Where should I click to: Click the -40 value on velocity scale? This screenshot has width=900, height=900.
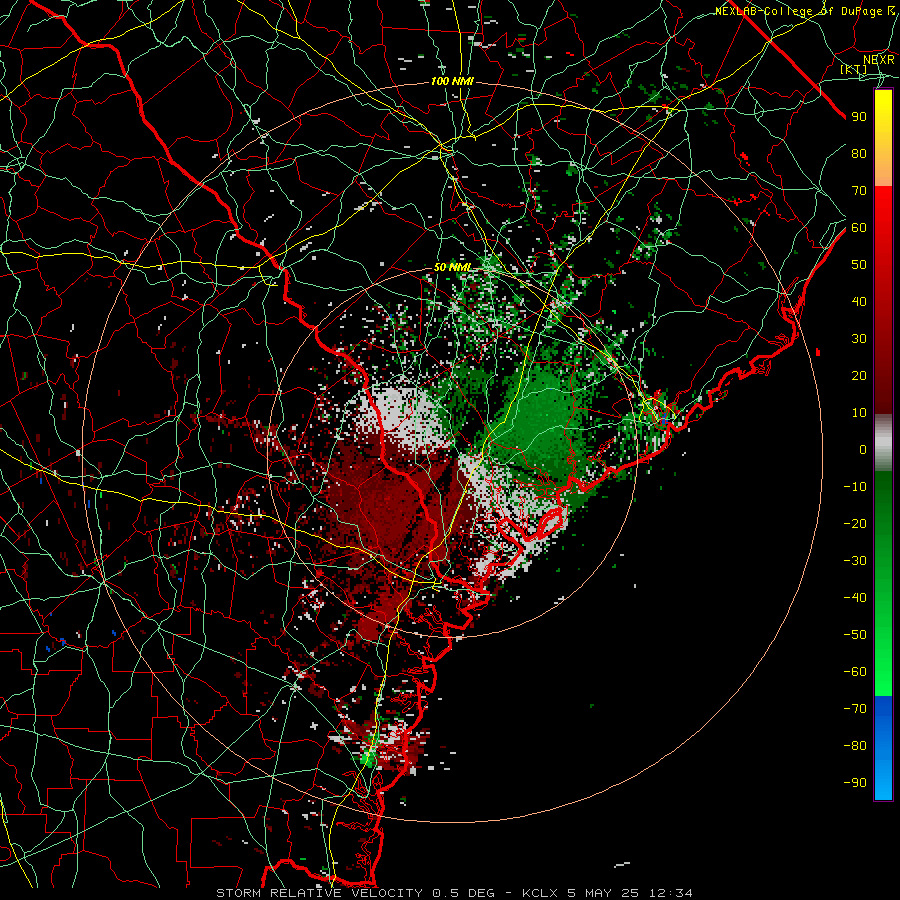coord(855,598)
